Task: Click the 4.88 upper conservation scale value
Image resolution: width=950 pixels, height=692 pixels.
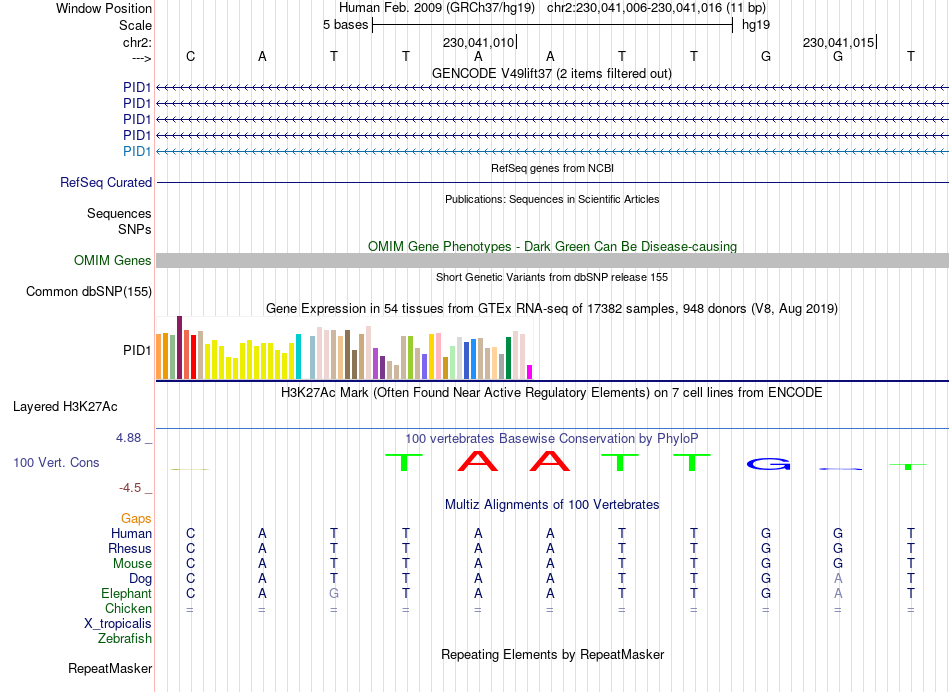Action: tap(128, 437)
